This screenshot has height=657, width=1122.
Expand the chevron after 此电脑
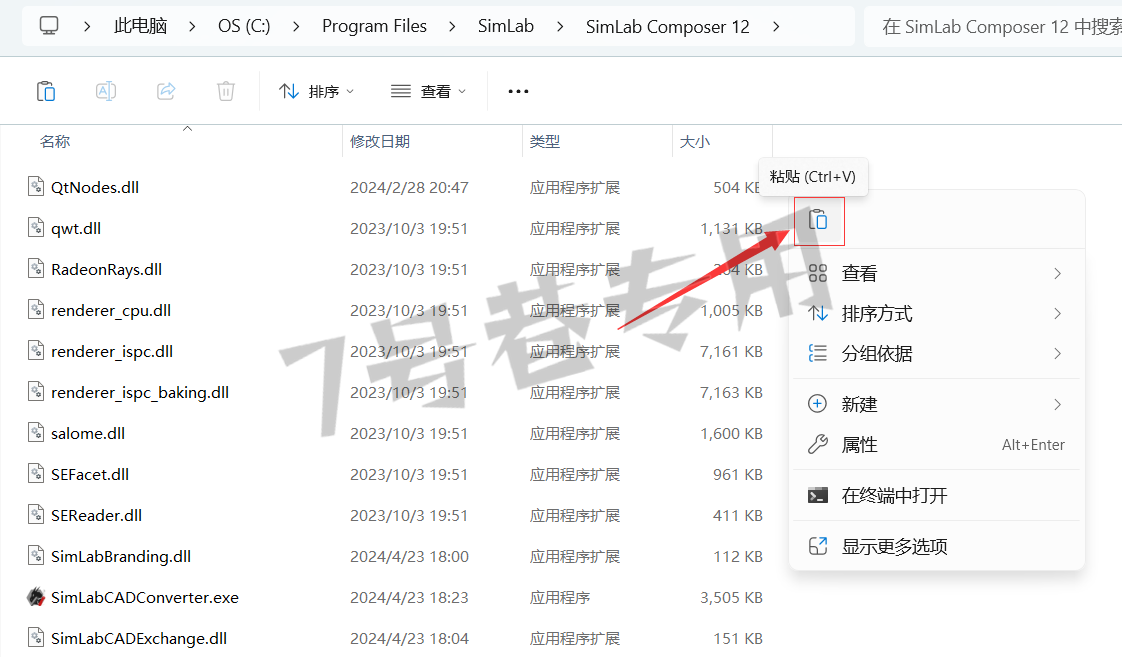[192, 26]
